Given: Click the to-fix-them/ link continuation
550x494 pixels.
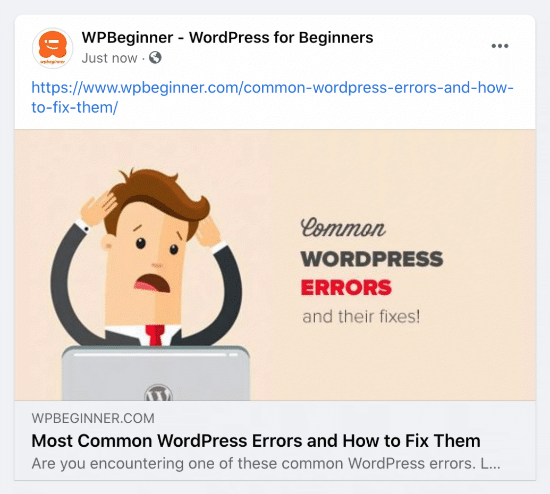Looking at the screenshot, I should 75,107.
